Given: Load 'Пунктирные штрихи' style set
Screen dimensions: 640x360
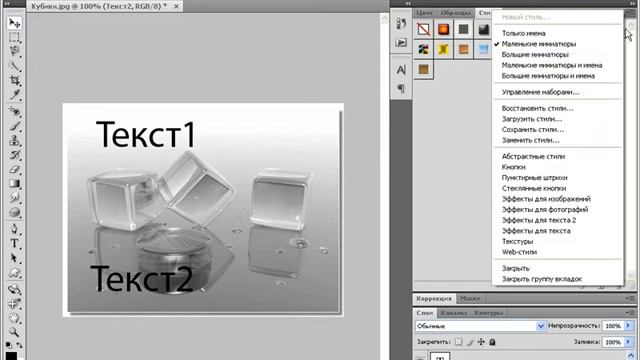Looking at the screenshot, I should tap(534, 178).
